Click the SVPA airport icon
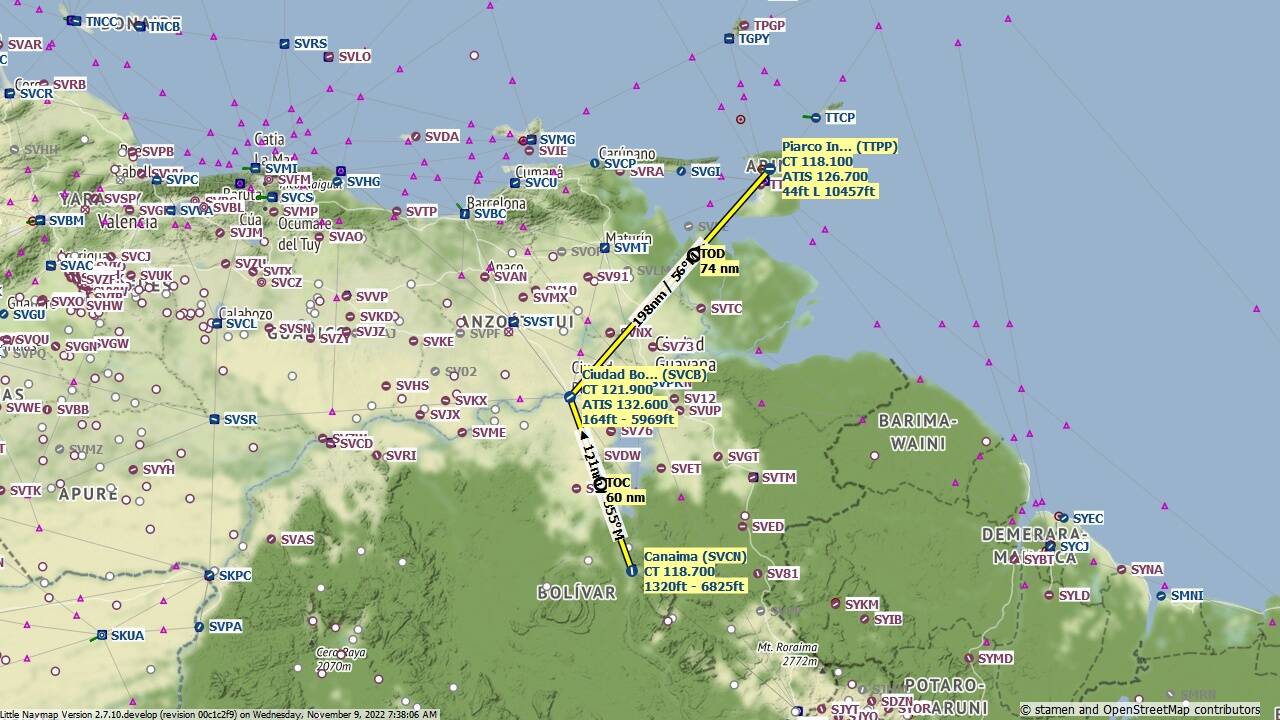1280x720 pixels. (200, 627)
